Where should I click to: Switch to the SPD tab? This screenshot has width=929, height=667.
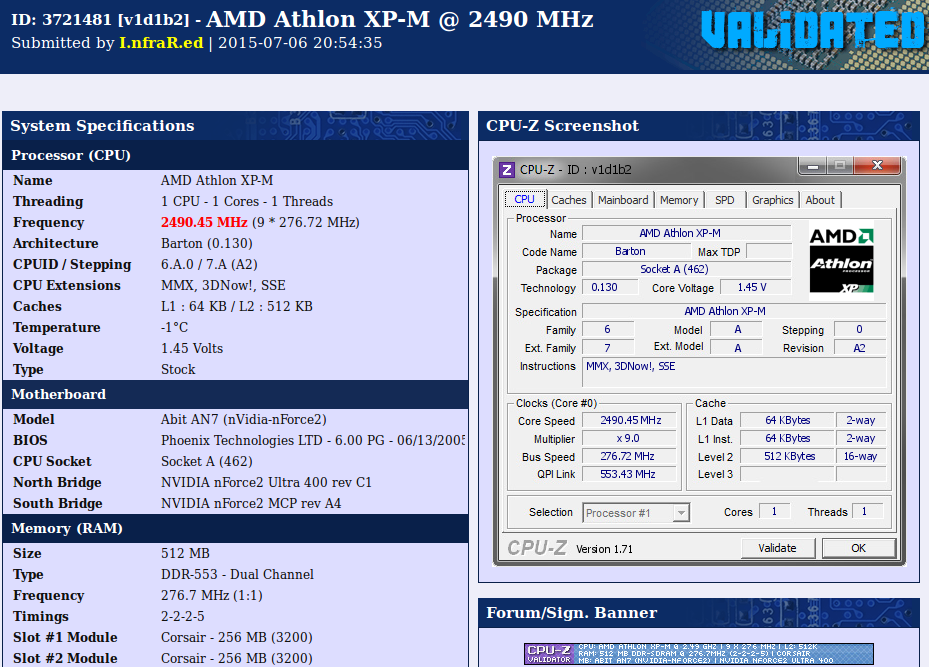725,200
